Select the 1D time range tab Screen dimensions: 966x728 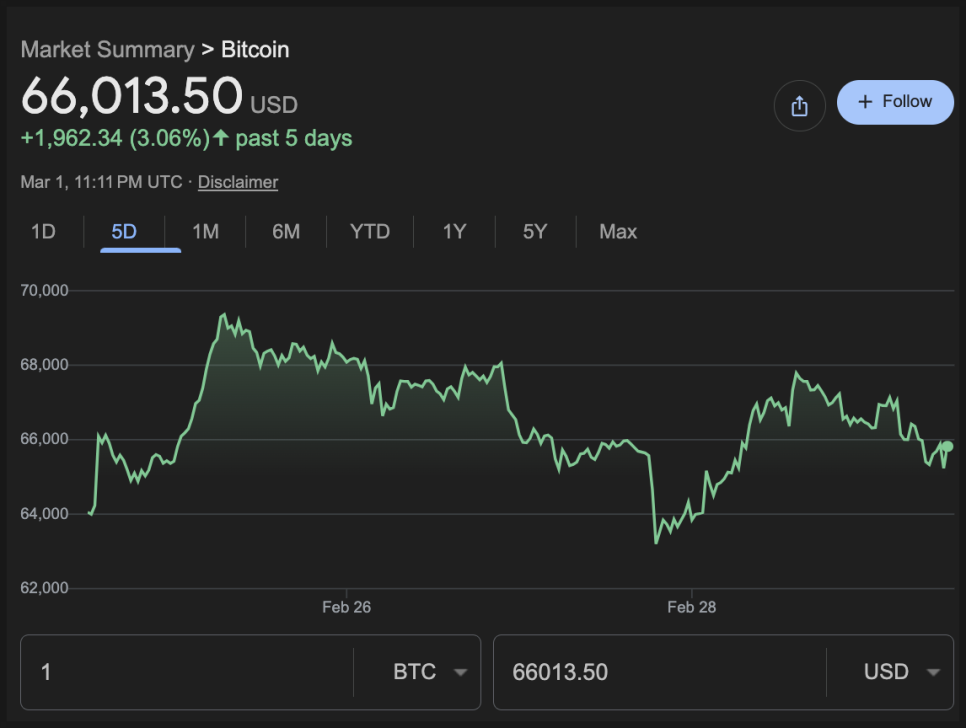click(x=43, y=232)
